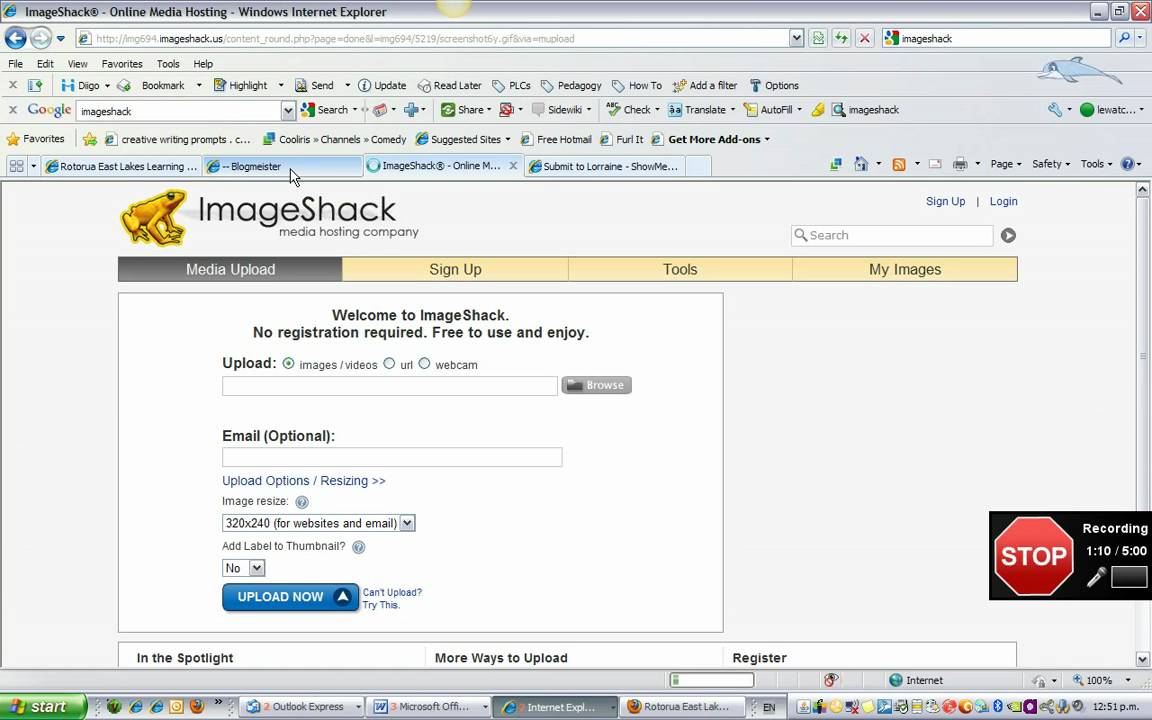Stop loading with the red X icon

pos(865,38)
